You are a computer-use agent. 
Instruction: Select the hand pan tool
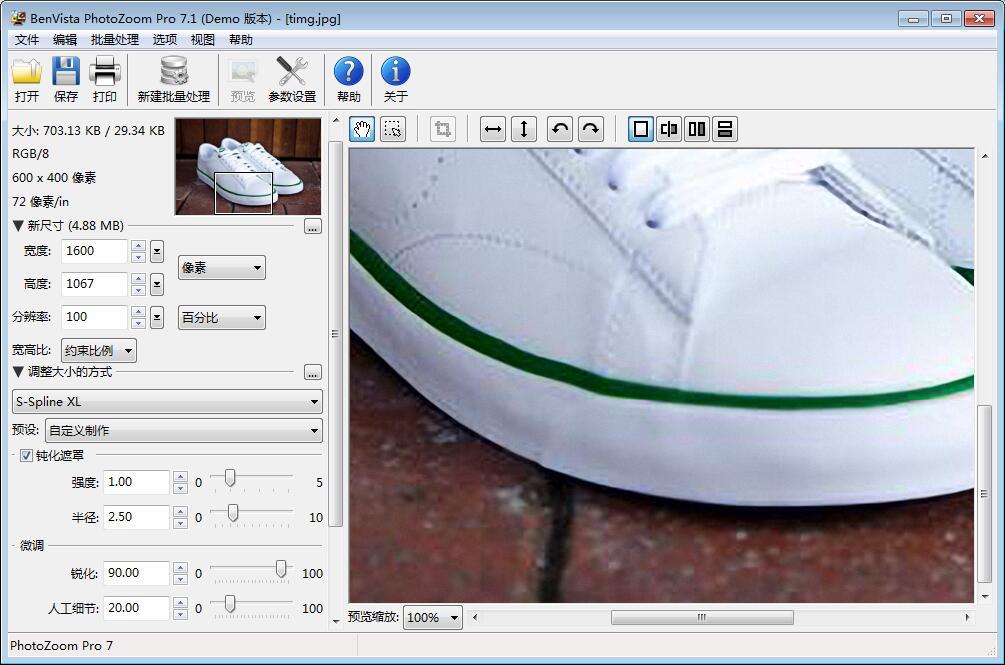point(362,129)
